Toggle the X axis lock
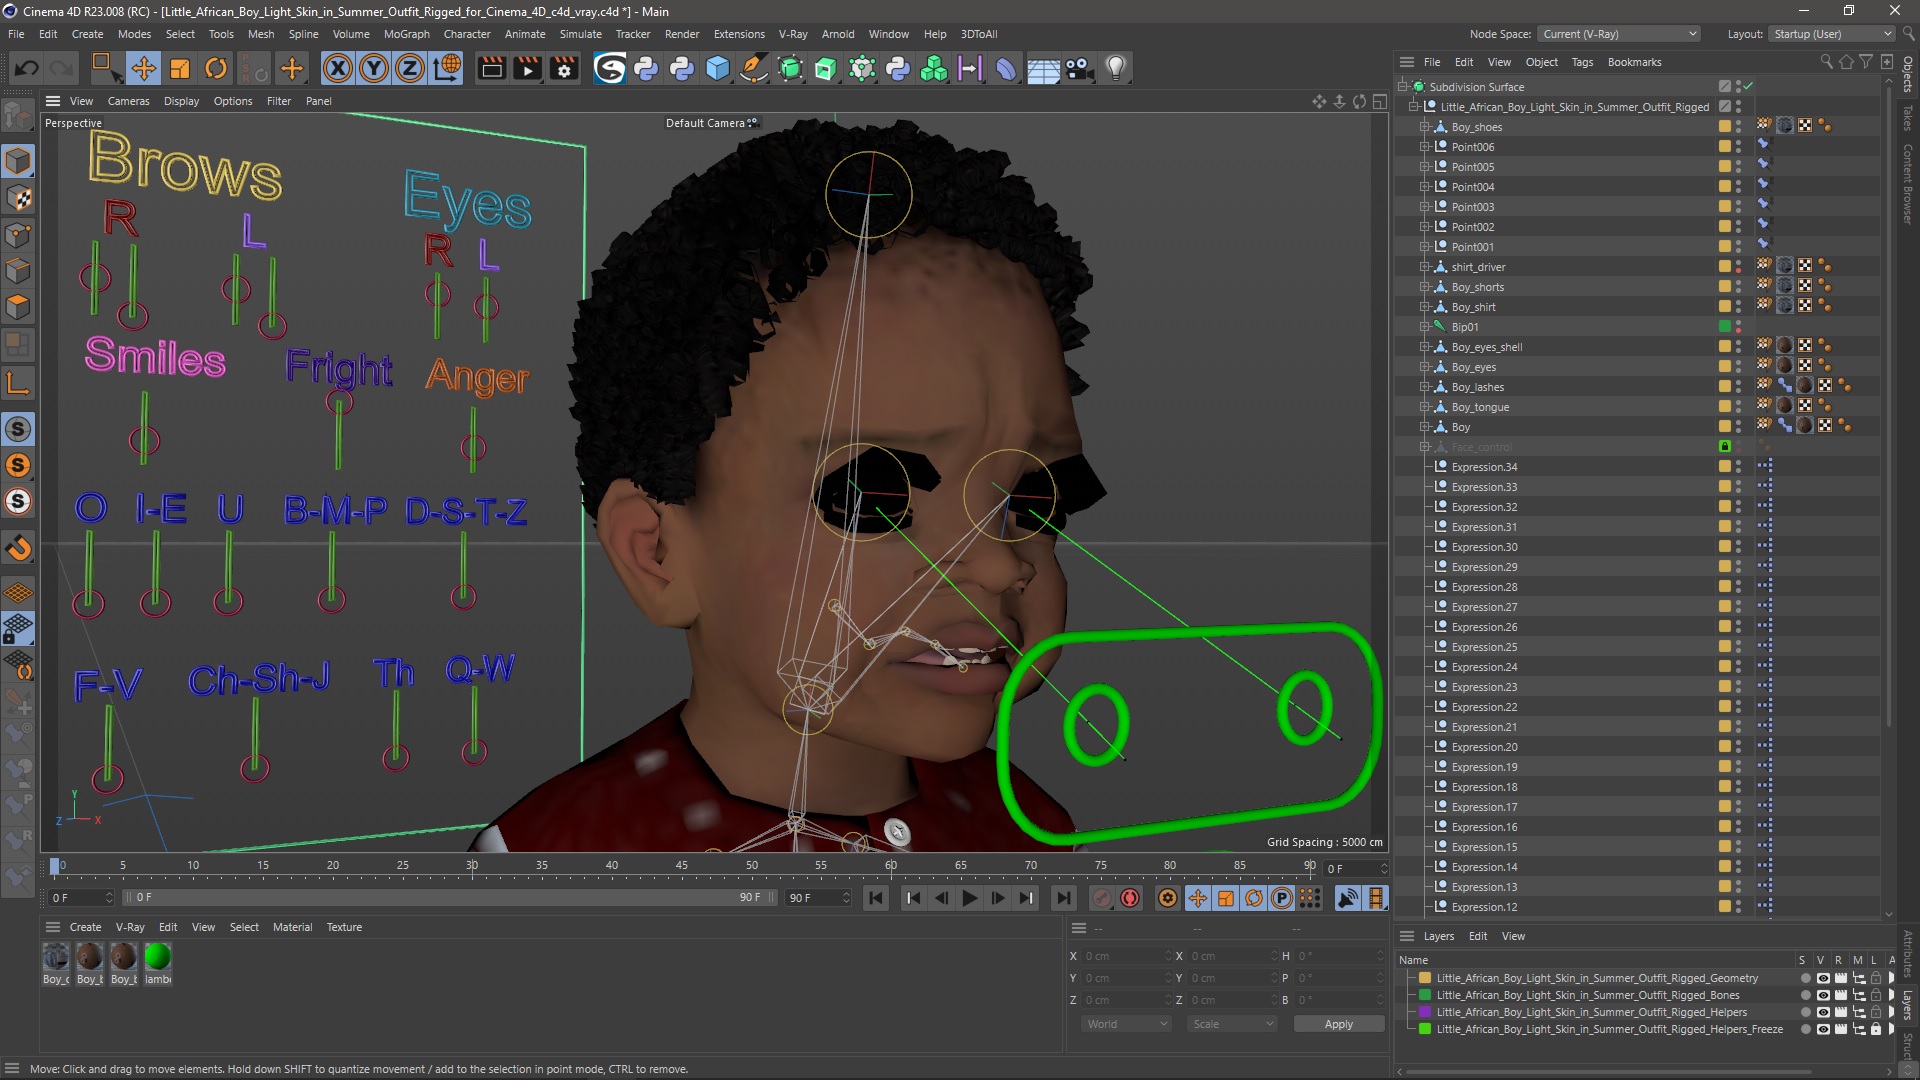 pos(338,68)
